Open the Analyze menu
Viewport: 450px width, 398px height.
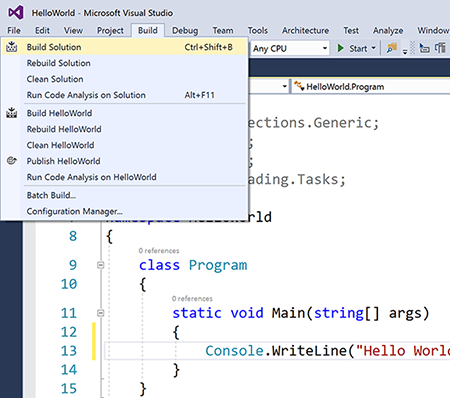pos(388,30)
